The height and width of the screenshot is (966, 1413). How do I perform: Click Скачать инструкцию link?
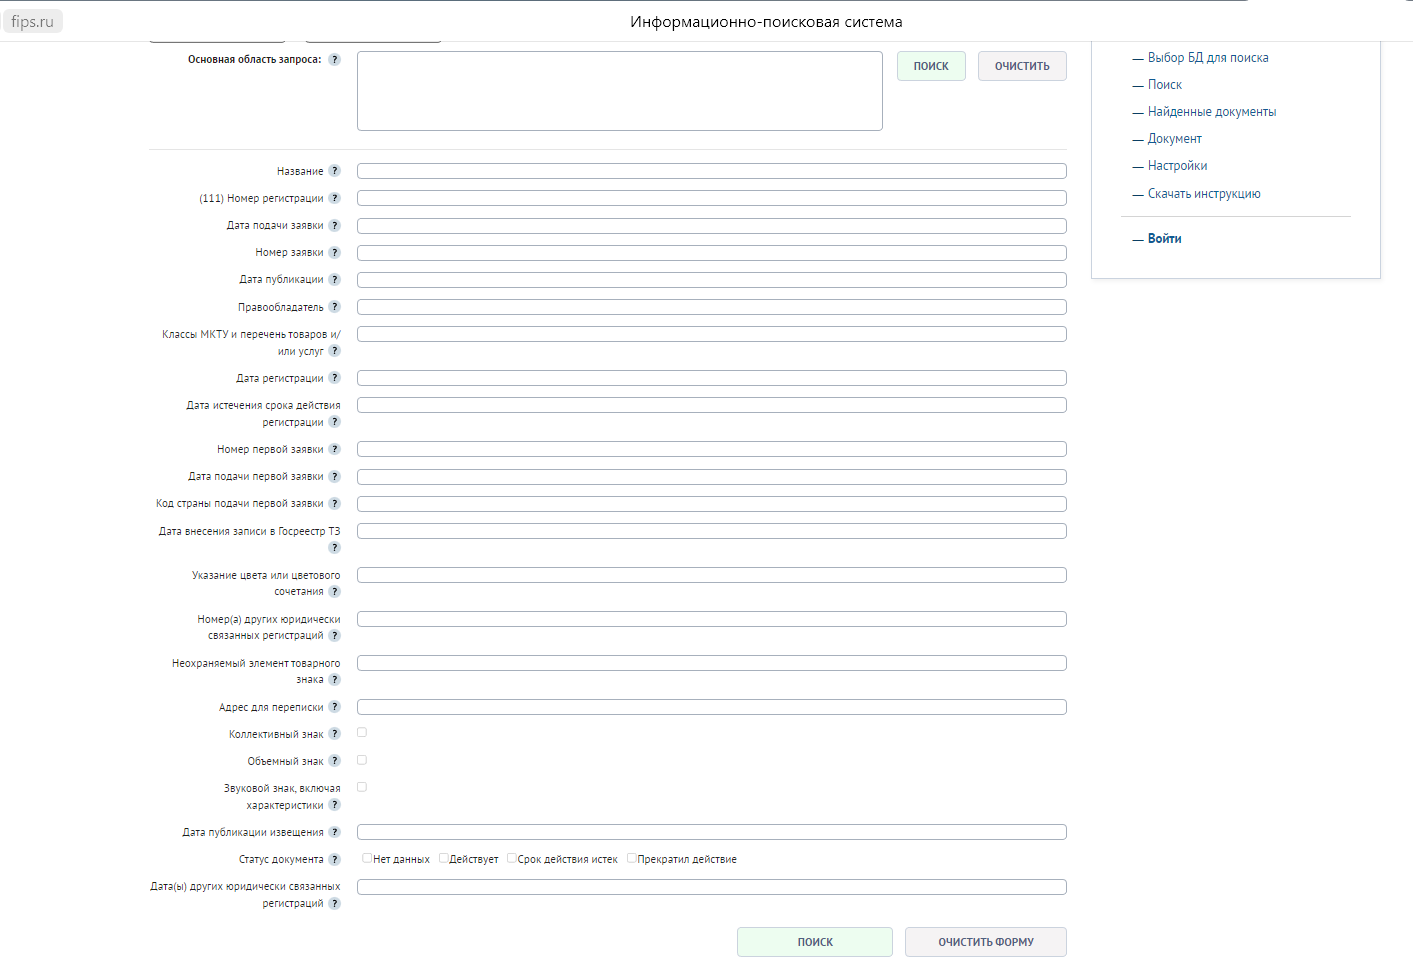coord(1204,194)
